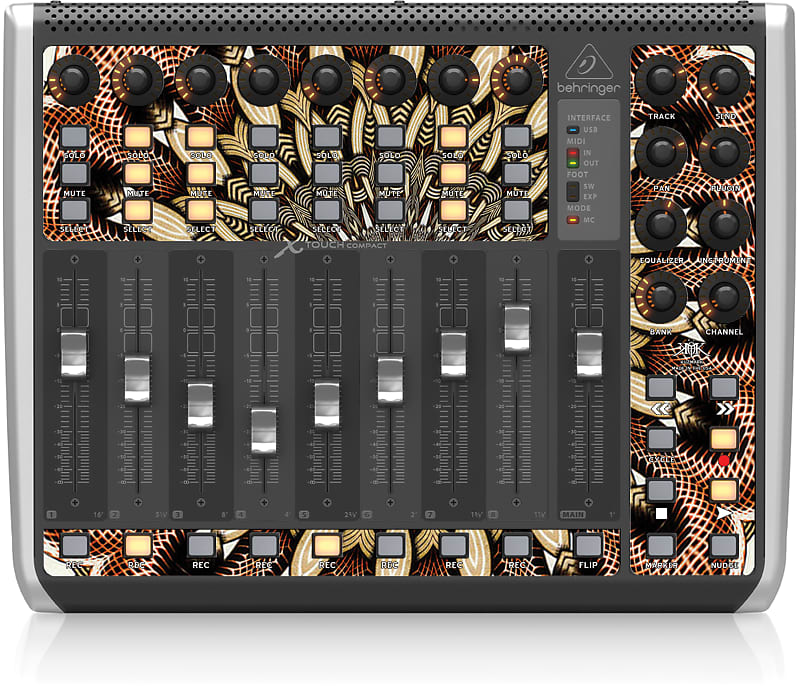Click the Behringer logo

[x=590, y=82]
